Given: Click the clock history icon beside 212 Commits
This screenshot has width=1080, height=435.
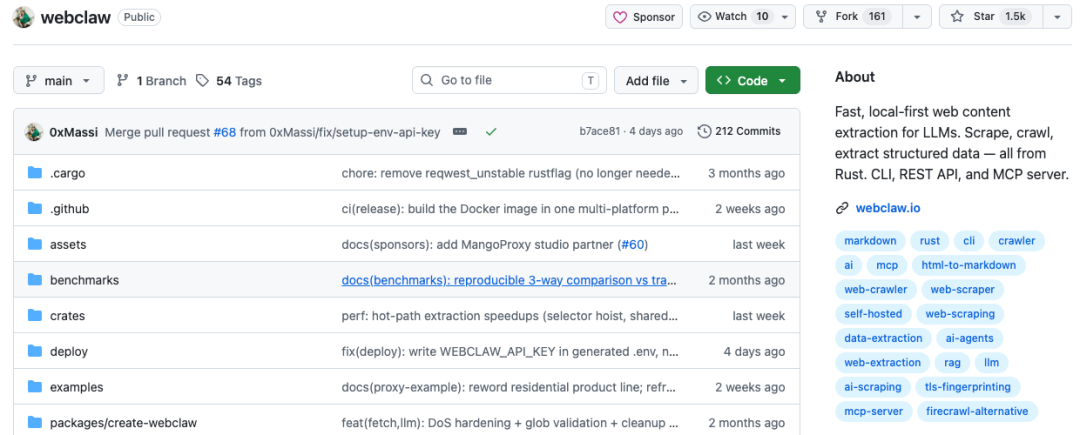Looking at the screenshot, I should point(704,131).
